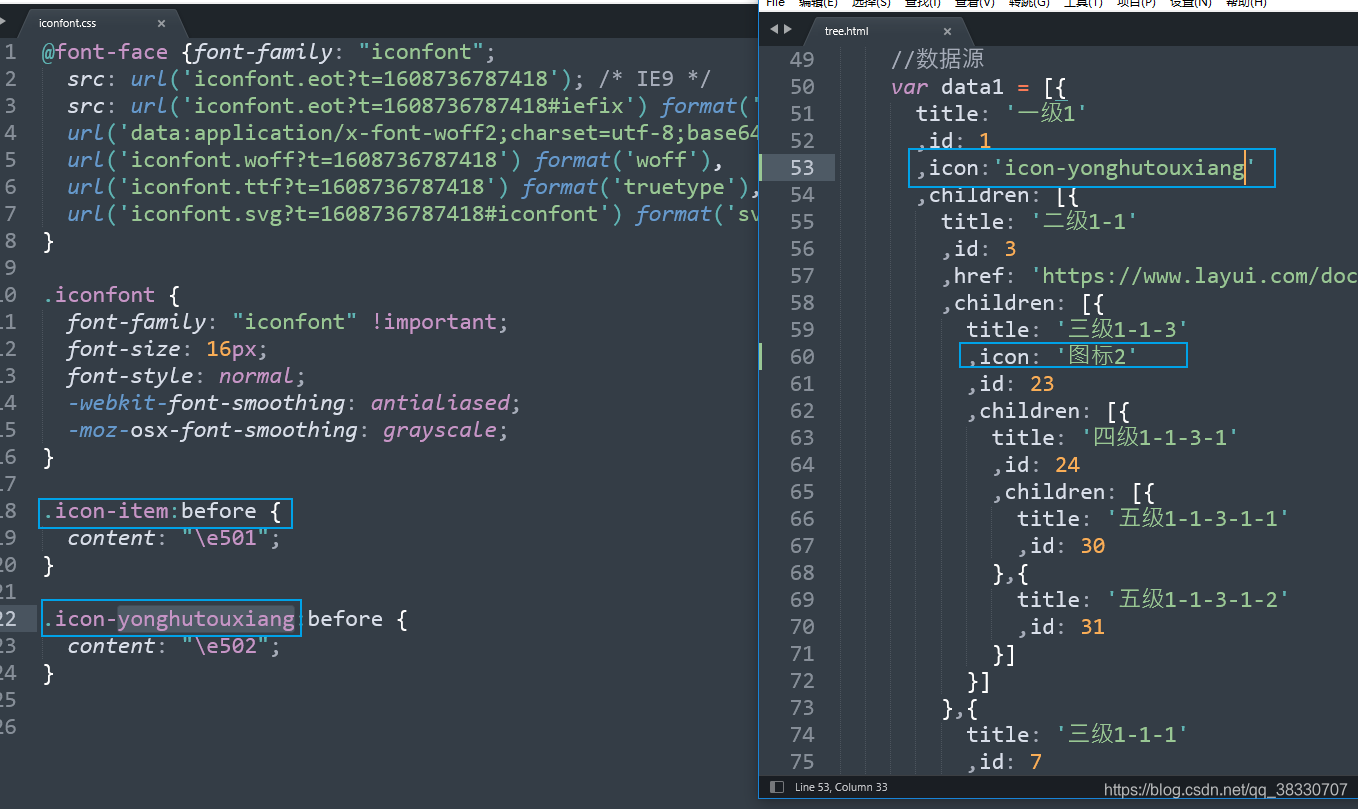Click the title '三级1-1-3' line
This screenshot has width=1358, height=809.
tap(1077, 330)
